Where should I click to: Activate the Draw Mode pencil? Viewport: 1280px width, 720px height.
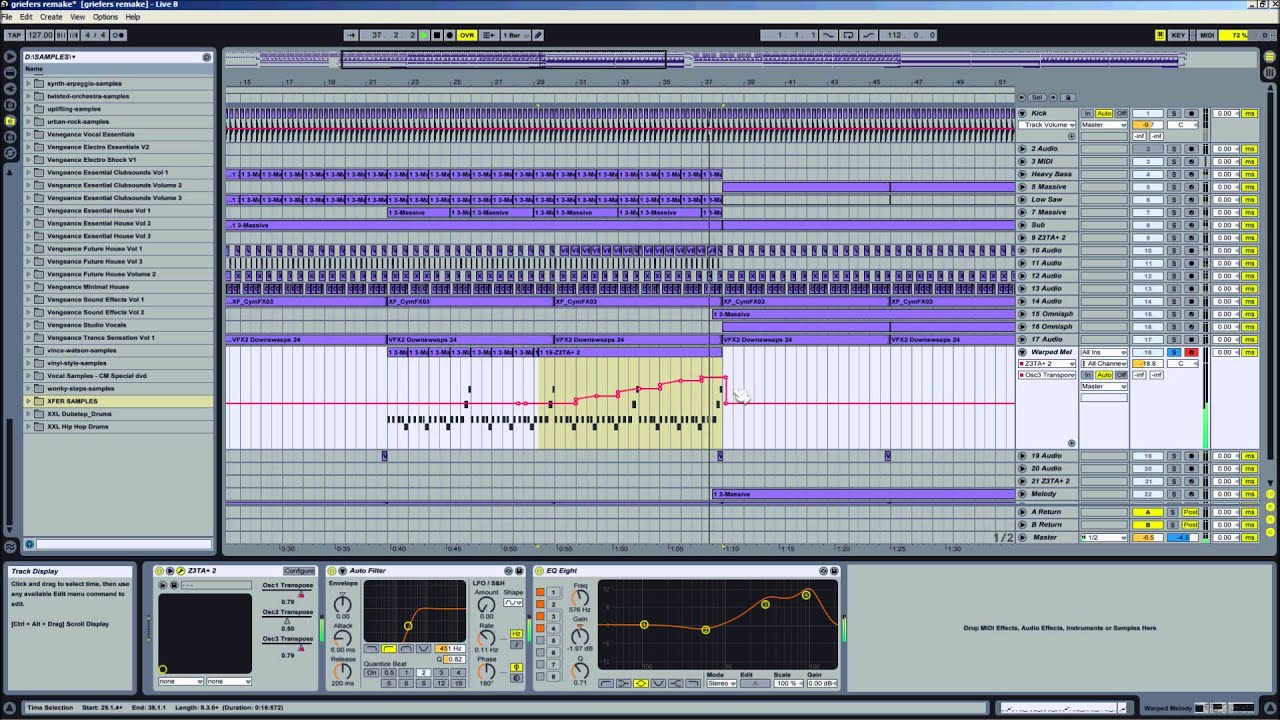coord(538,35)
